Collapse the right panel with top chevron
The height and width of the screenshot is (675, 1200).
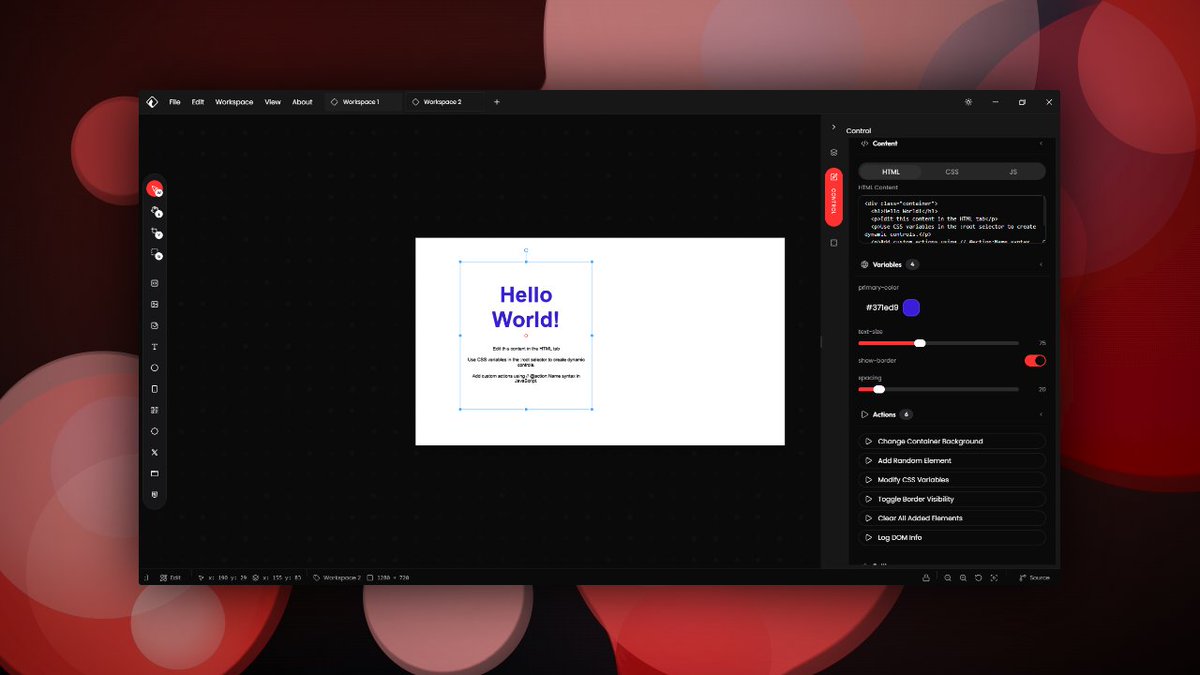[x=834, y=127]
